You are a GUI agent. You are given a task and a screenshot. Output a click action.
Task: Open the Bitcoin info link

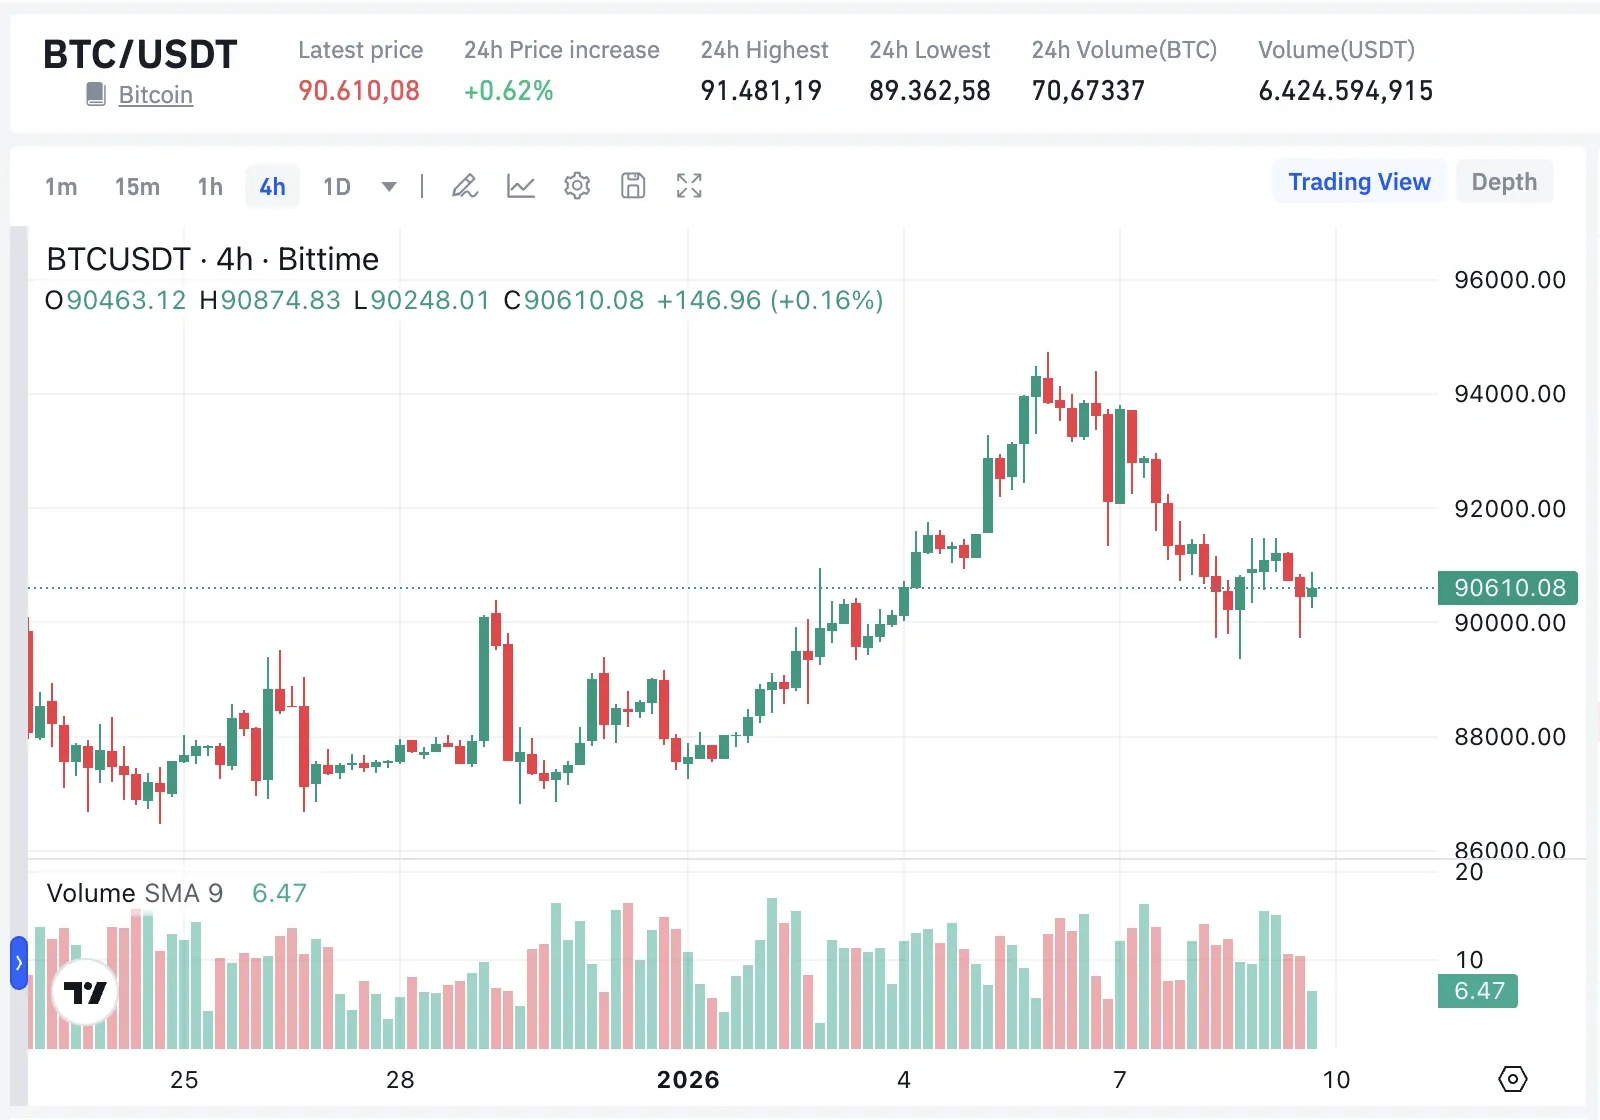pyautogui.click(x=155, y=94)
